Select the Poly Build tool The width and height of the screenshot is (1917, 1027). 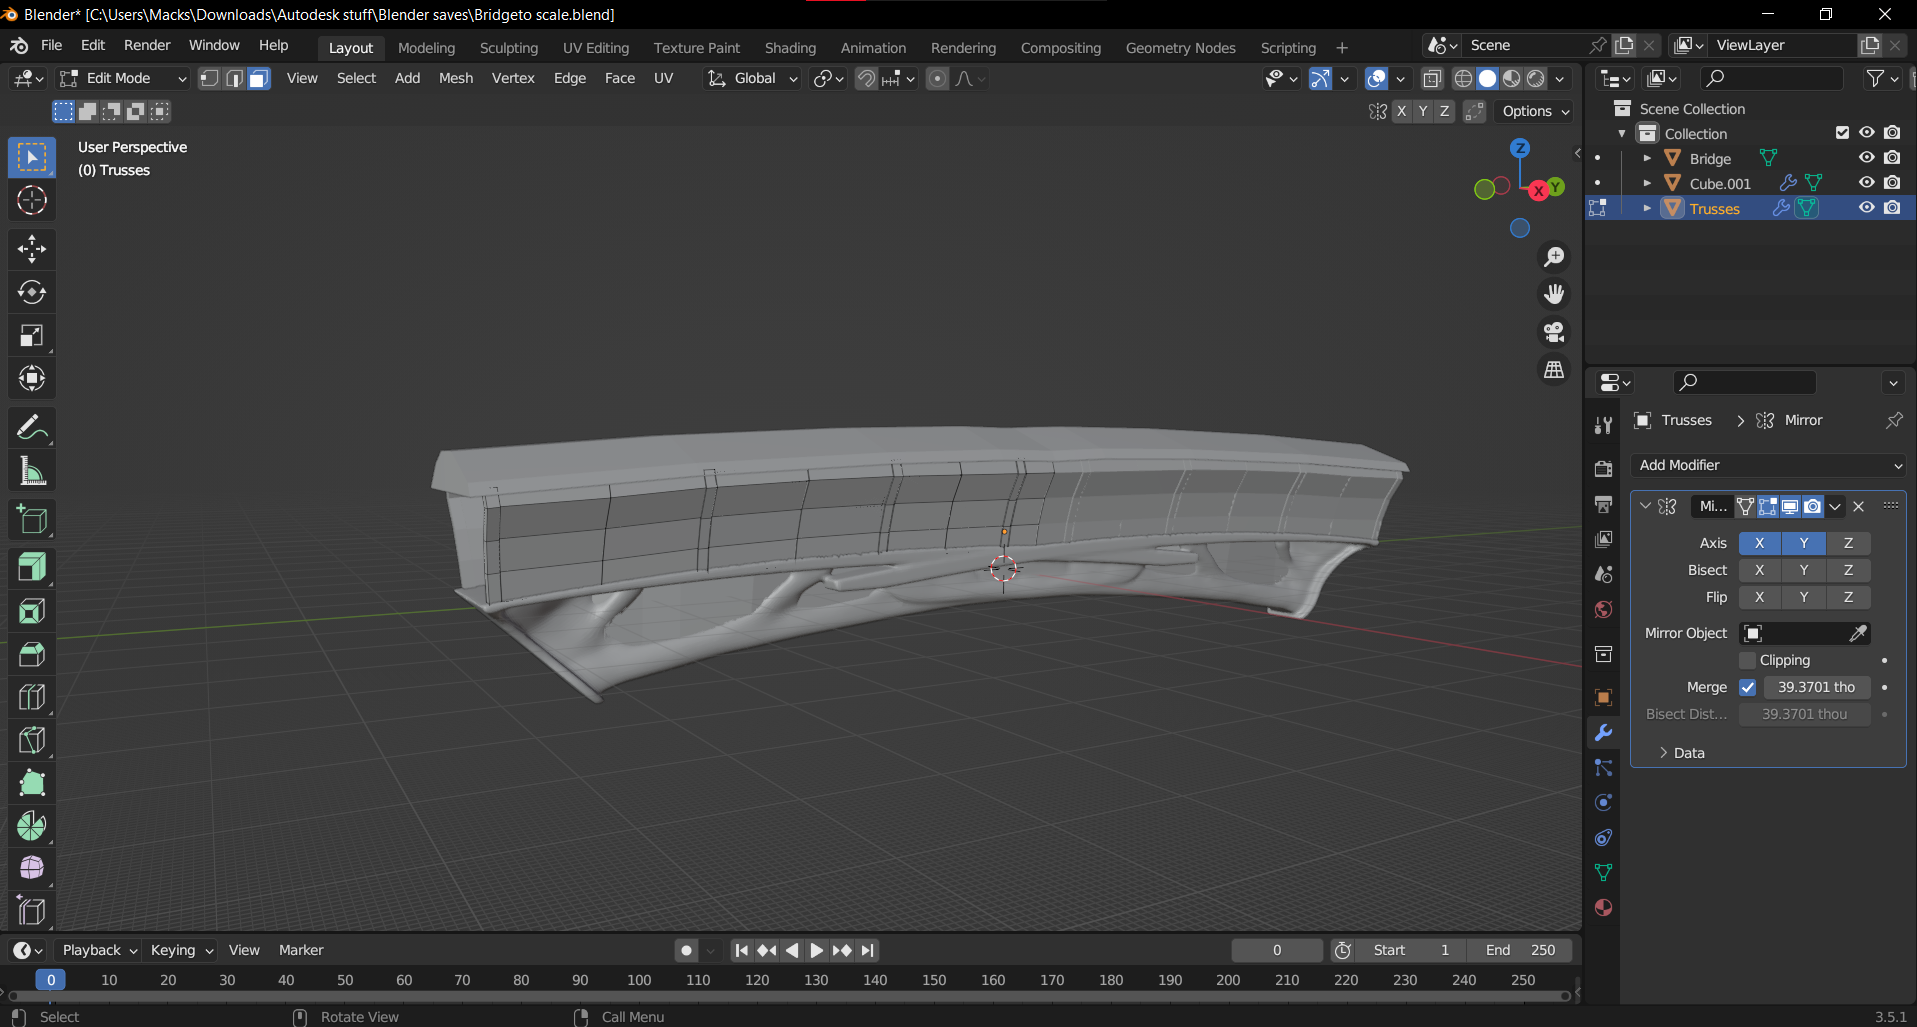32,783
